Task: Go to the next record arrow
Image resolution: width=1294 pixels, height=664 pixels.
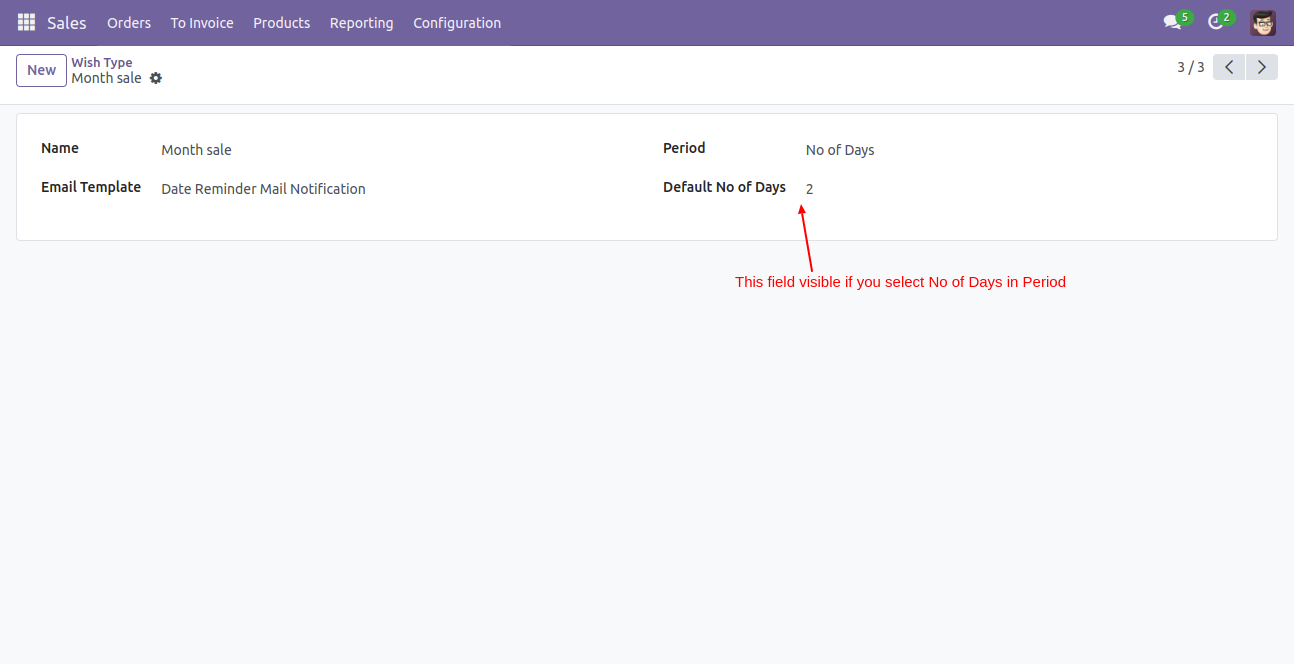Action: pyautogui.click(x=1262, y=67)
